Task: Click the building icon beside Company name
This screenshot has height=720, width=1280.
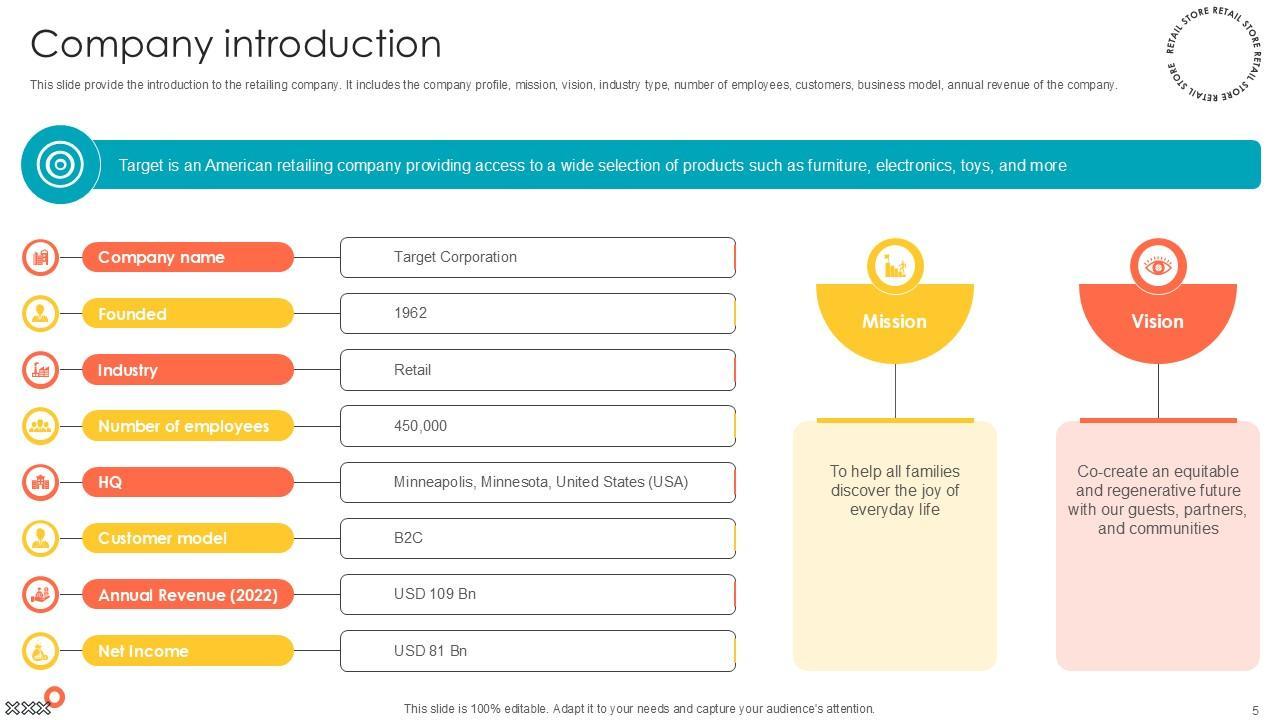Action: (40, 257)
